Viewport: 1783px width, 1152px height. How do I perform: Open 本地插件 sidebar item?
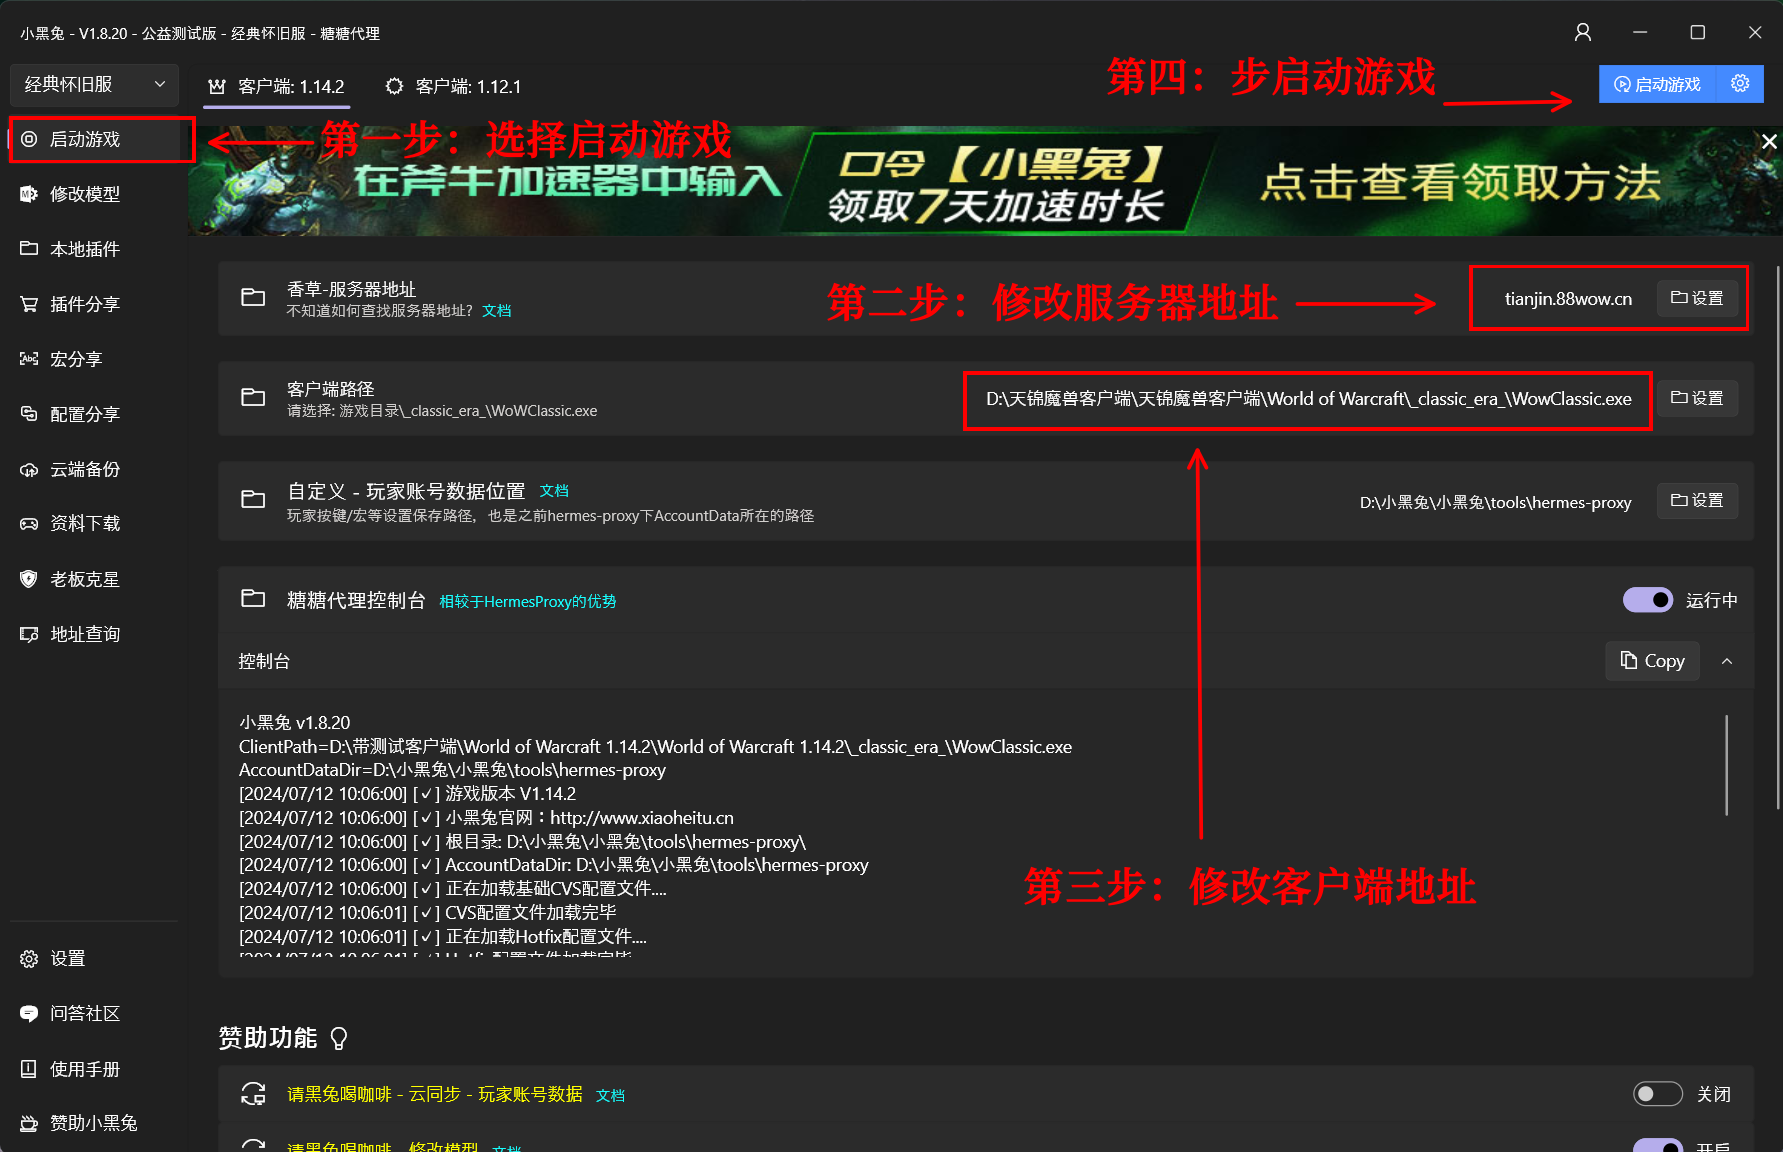tap(94, 249)
